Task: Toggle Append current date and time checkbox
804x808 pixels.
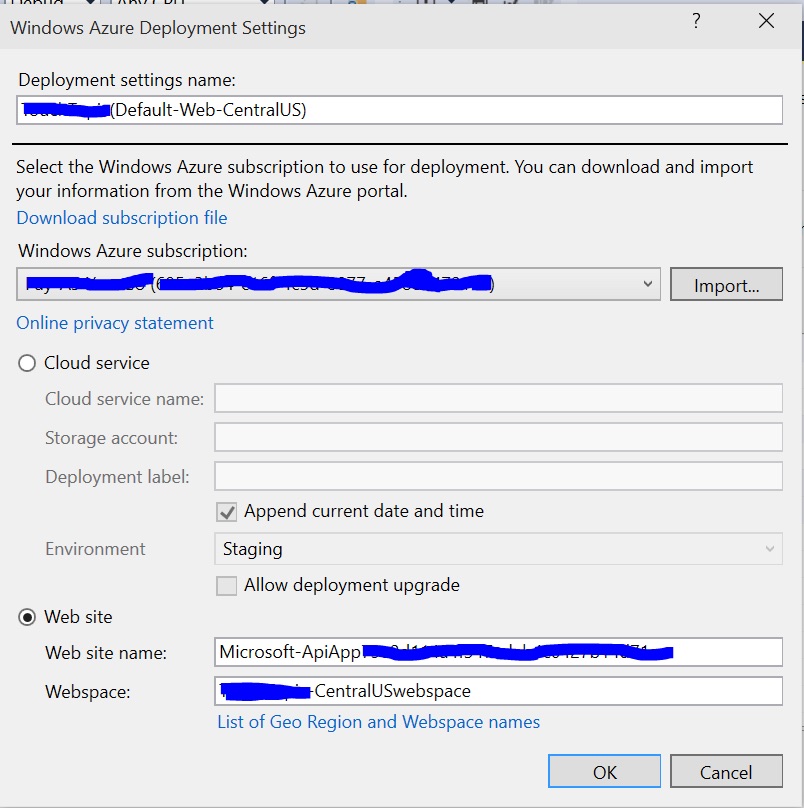Action: point(226,512)
